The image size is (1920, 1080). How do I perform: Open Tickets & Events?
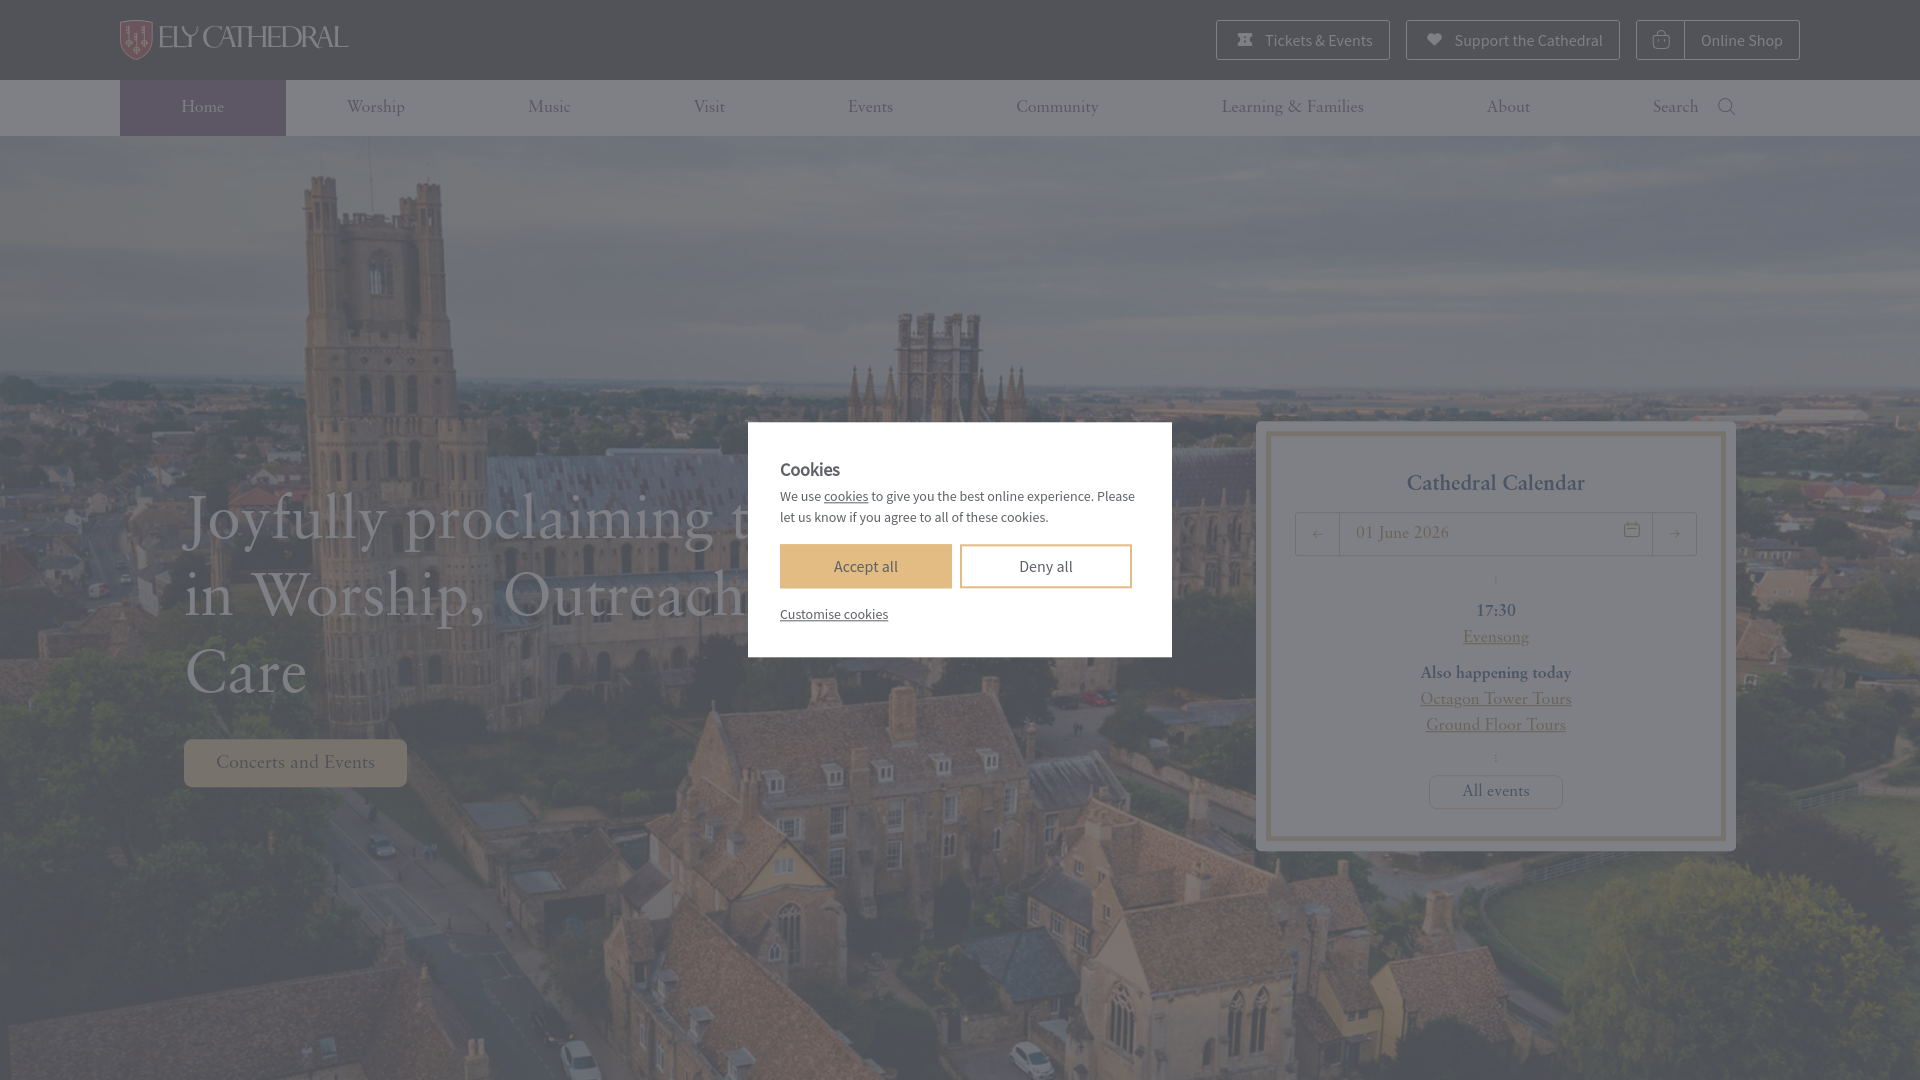1303,40
